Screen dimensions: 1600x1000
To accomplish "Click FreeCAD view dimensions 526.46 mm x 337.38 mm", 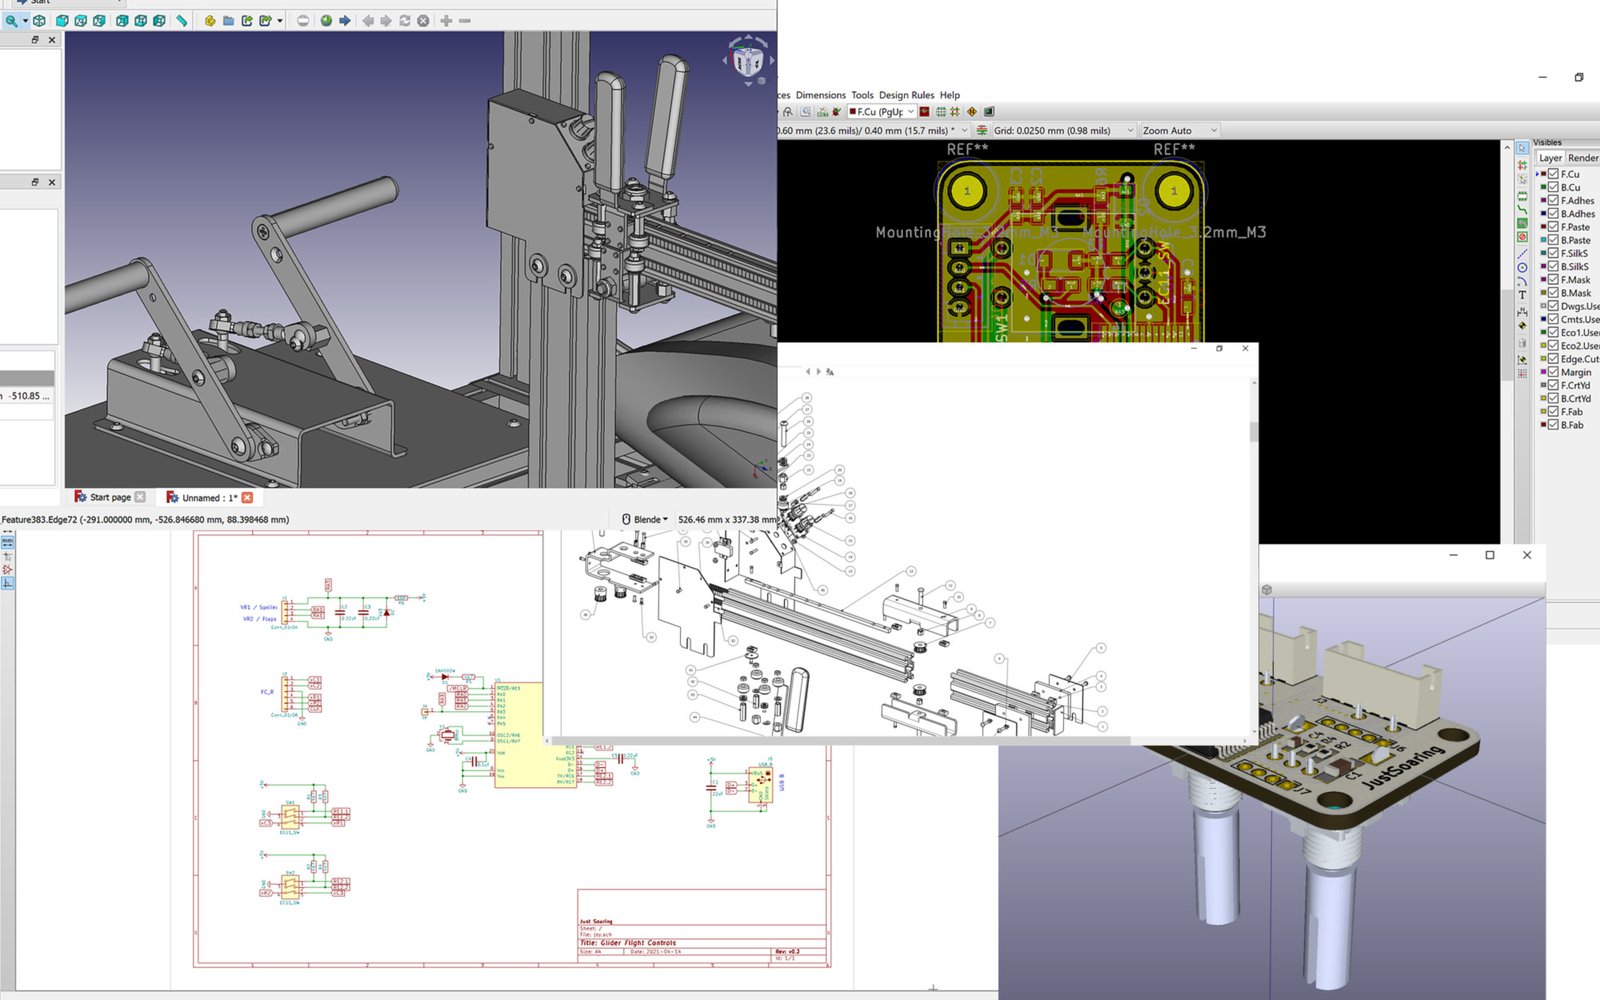I will click(727, 519).
